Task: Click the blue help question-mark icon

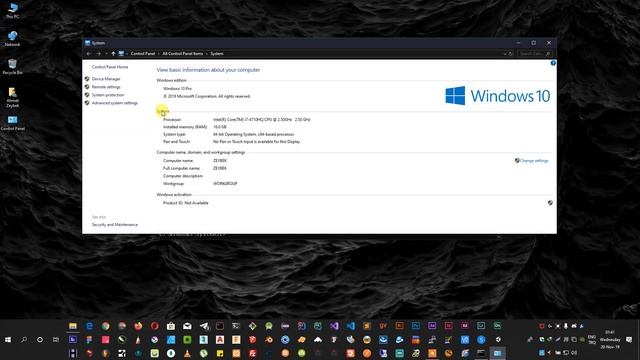Action: click(553, 63)
